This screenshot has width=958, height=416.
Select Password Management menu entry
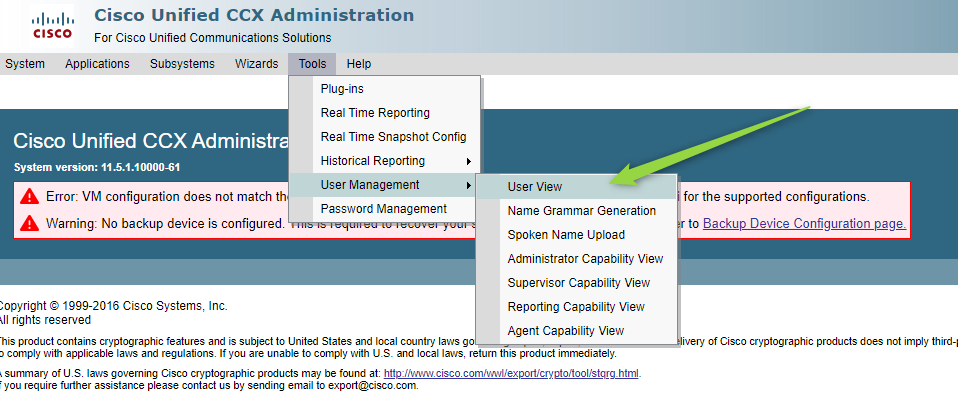pyautogui.click(x=385, y=209)
